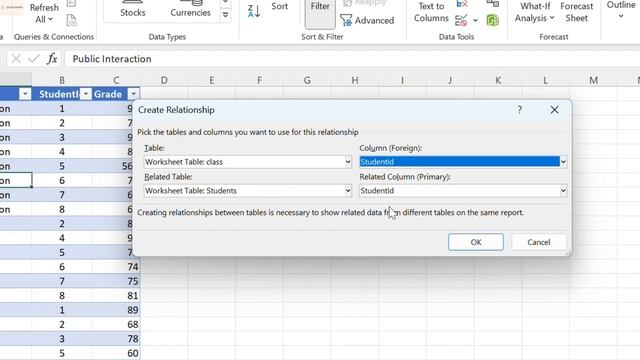This screenshot has height=360, width=640.
Task: Click the dialog help question mark
Action: pos(519,110)
